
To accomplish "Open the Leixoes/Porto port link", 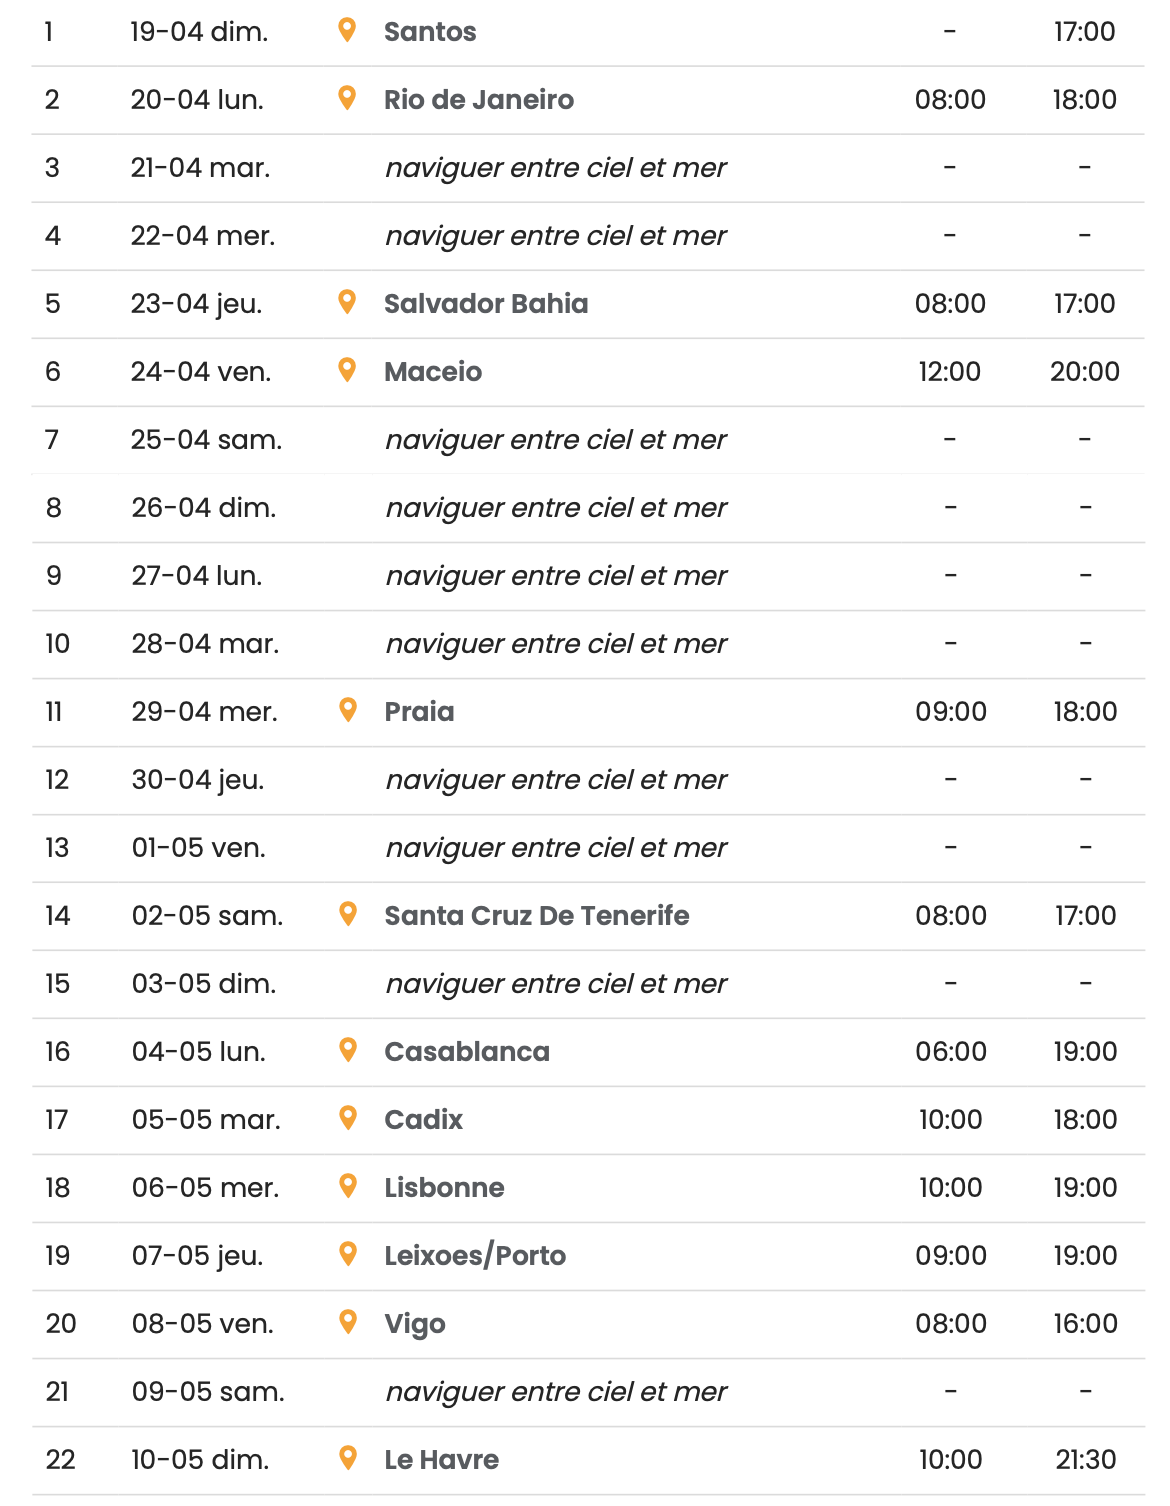I will pyautogui.click(x=475, y=1256).
